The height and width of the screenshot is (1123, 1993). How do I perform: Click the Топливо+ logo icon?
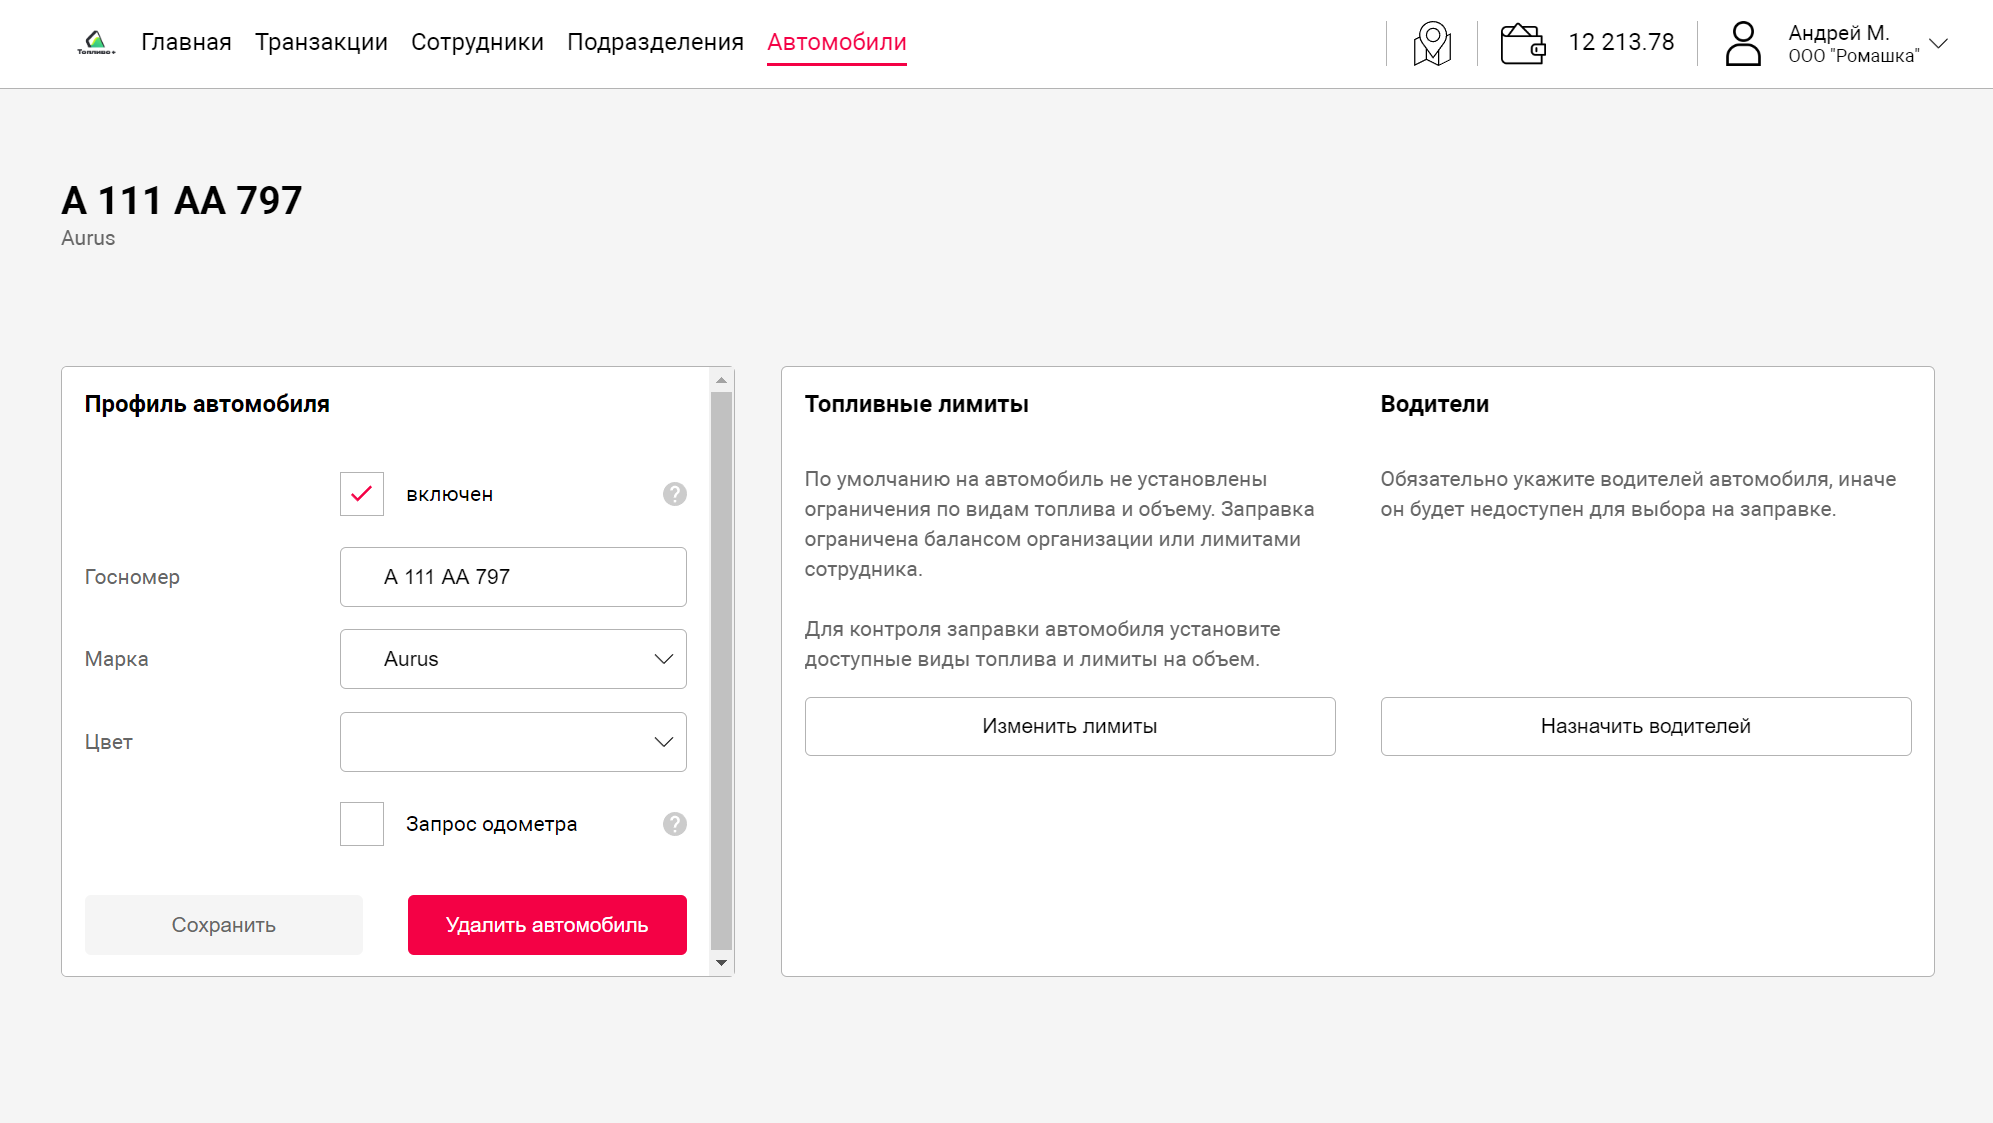(x=96, y=42)
